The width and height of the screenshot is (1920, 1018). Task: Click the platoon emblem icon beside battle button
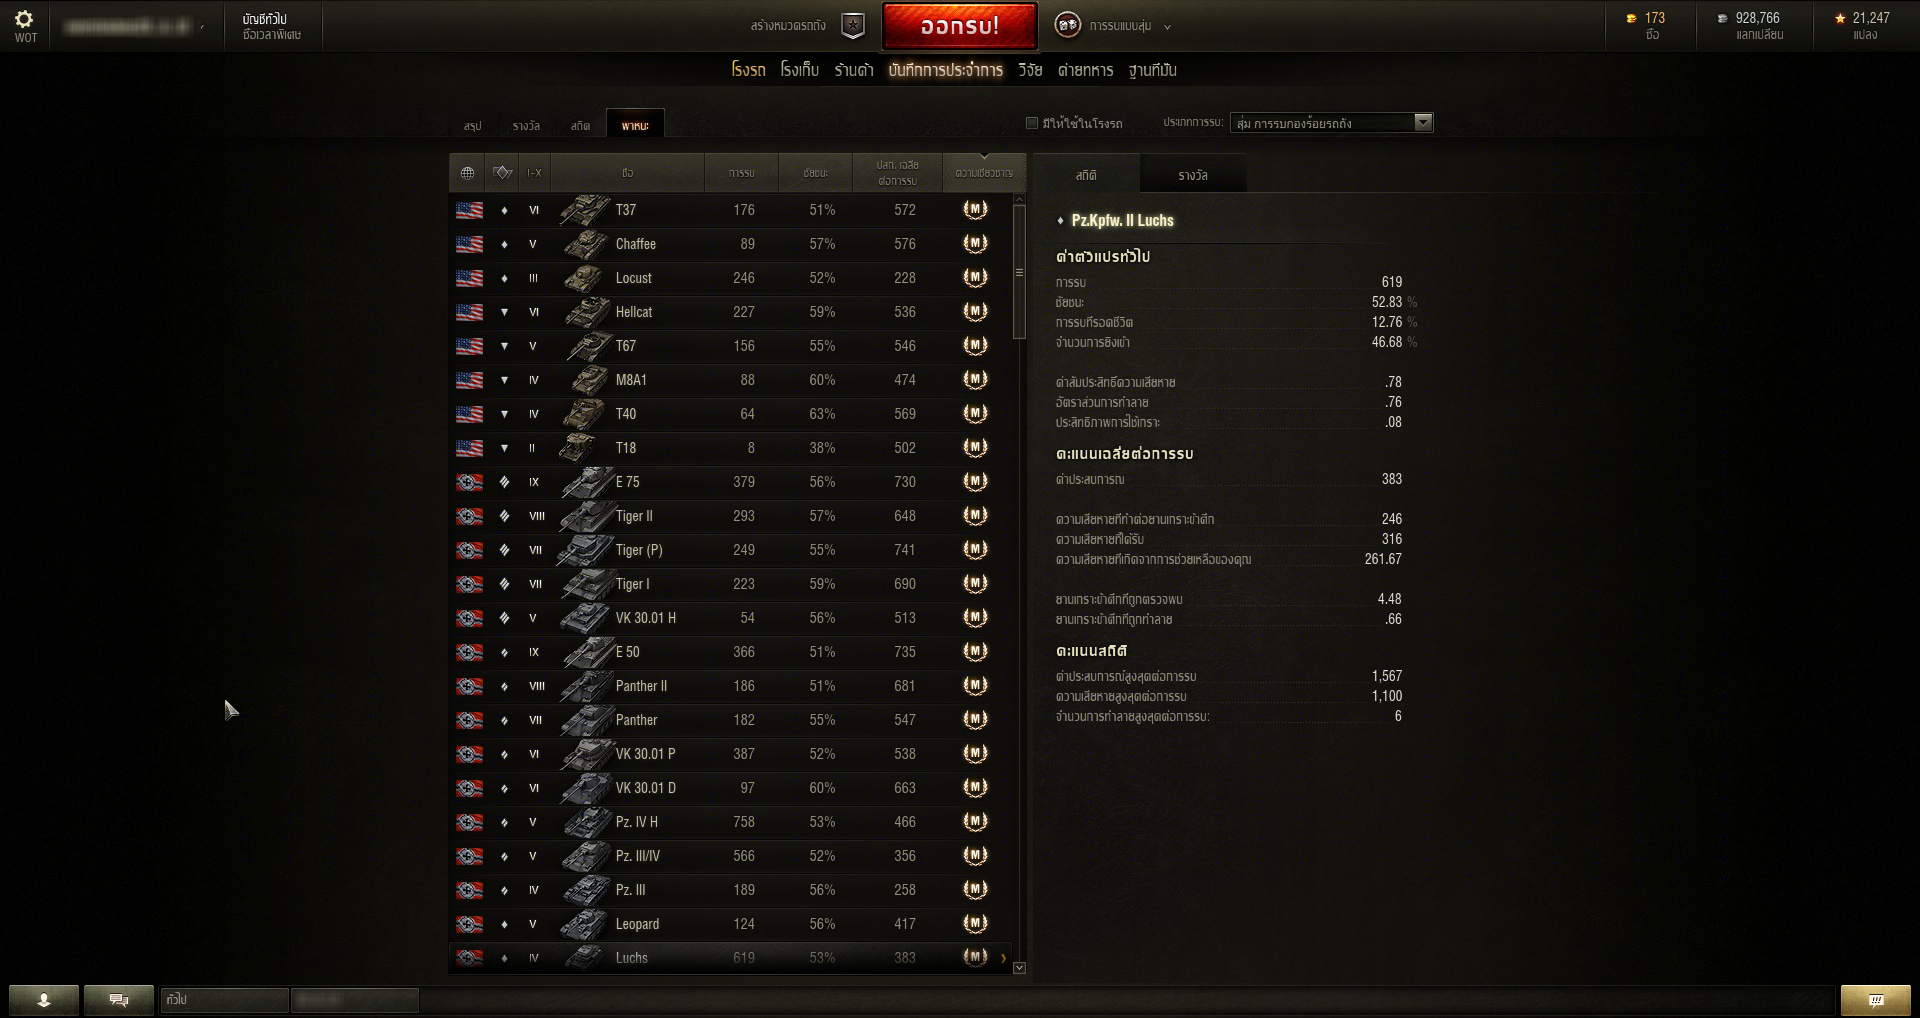tap(852, 26)
